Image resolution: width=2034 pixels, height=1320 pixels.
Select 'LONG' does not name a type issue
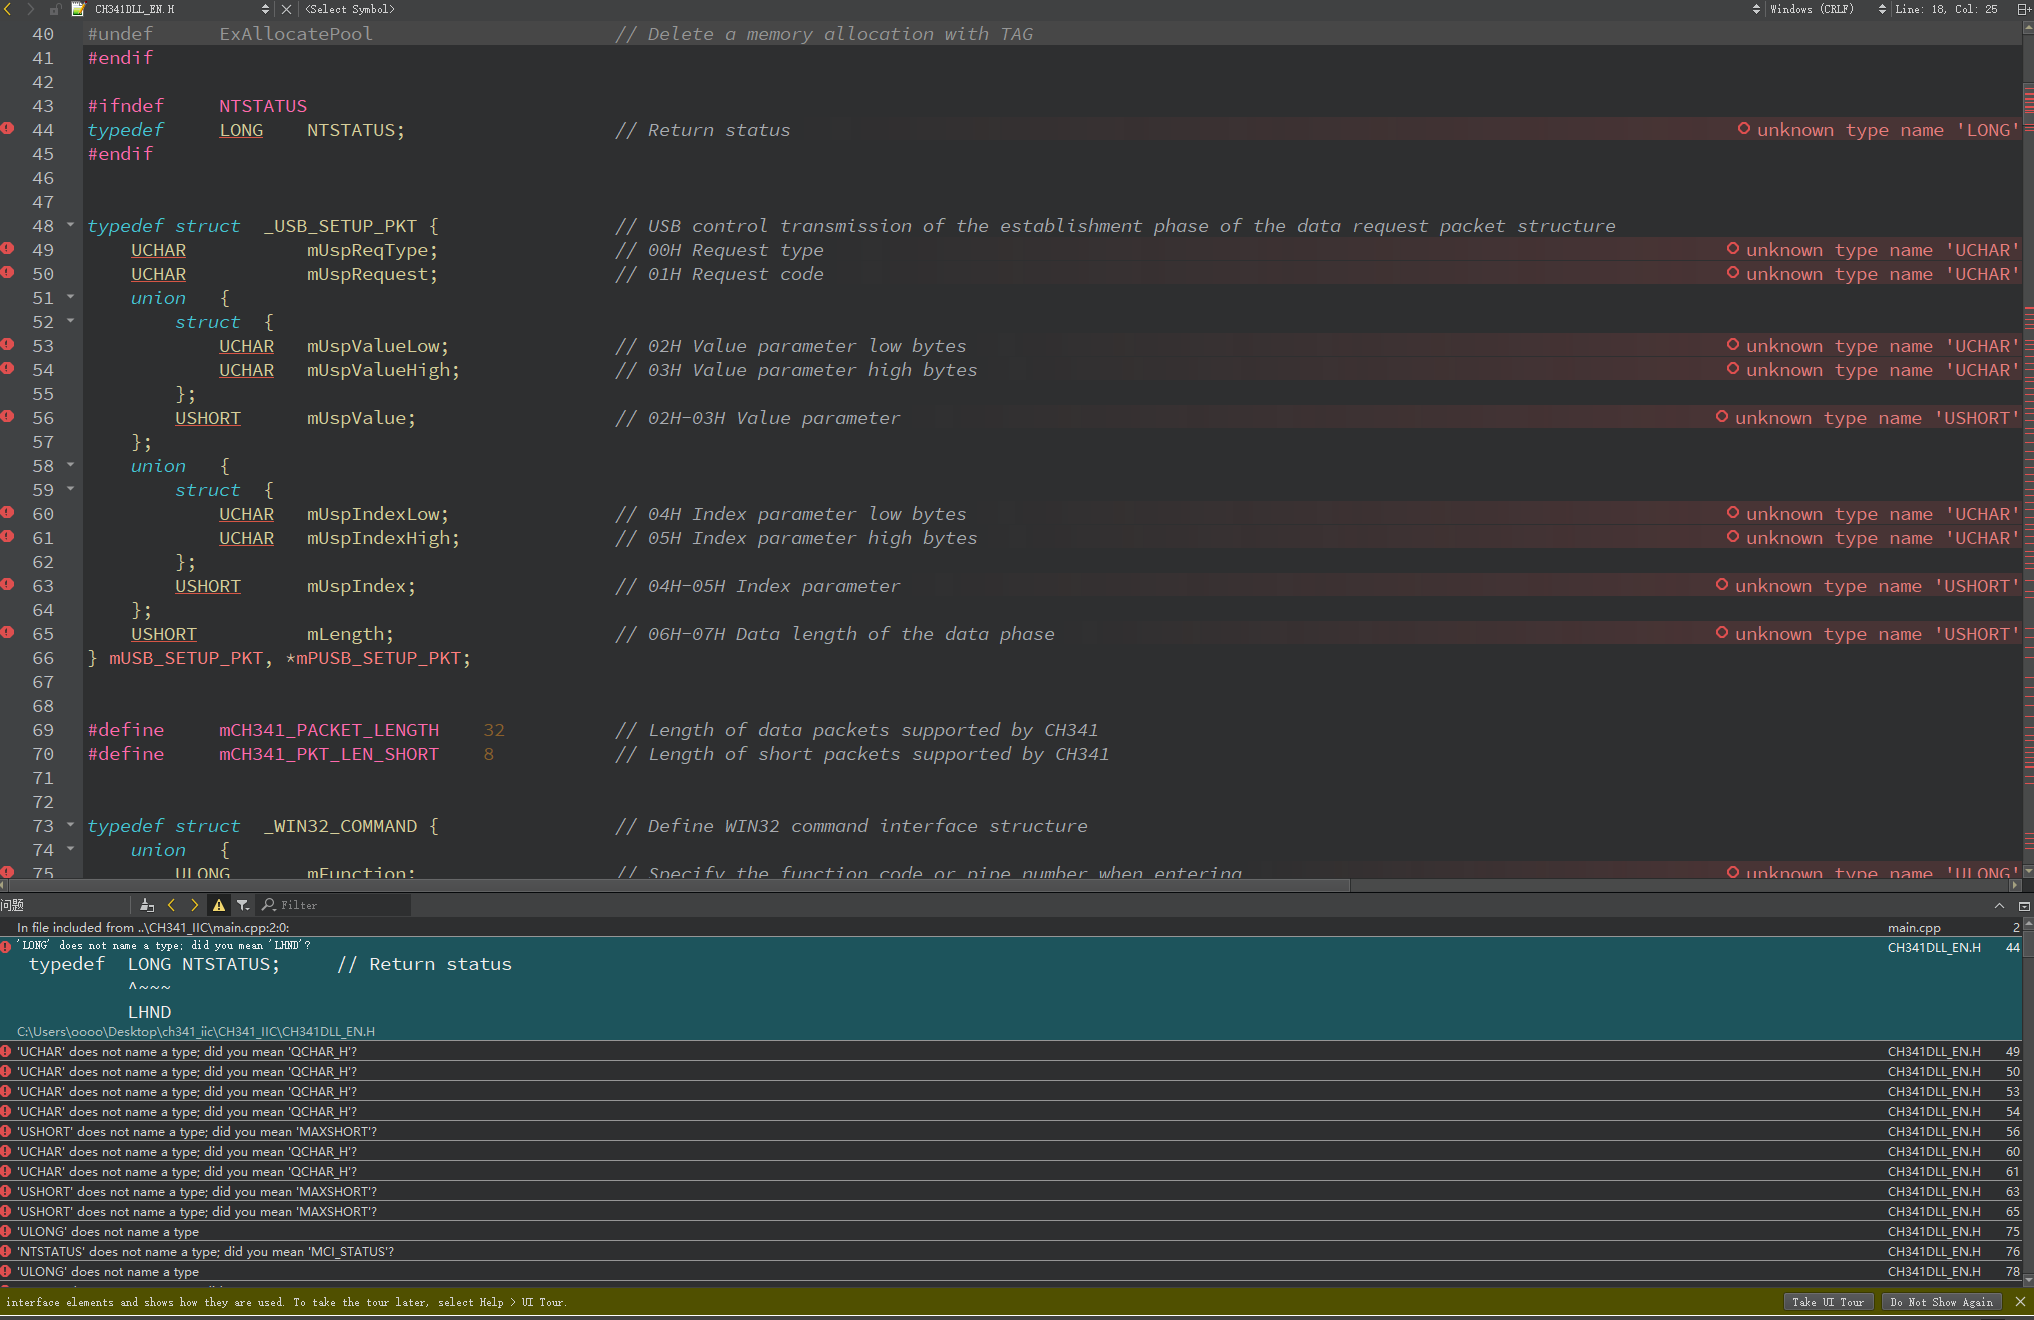[1010, 988]
